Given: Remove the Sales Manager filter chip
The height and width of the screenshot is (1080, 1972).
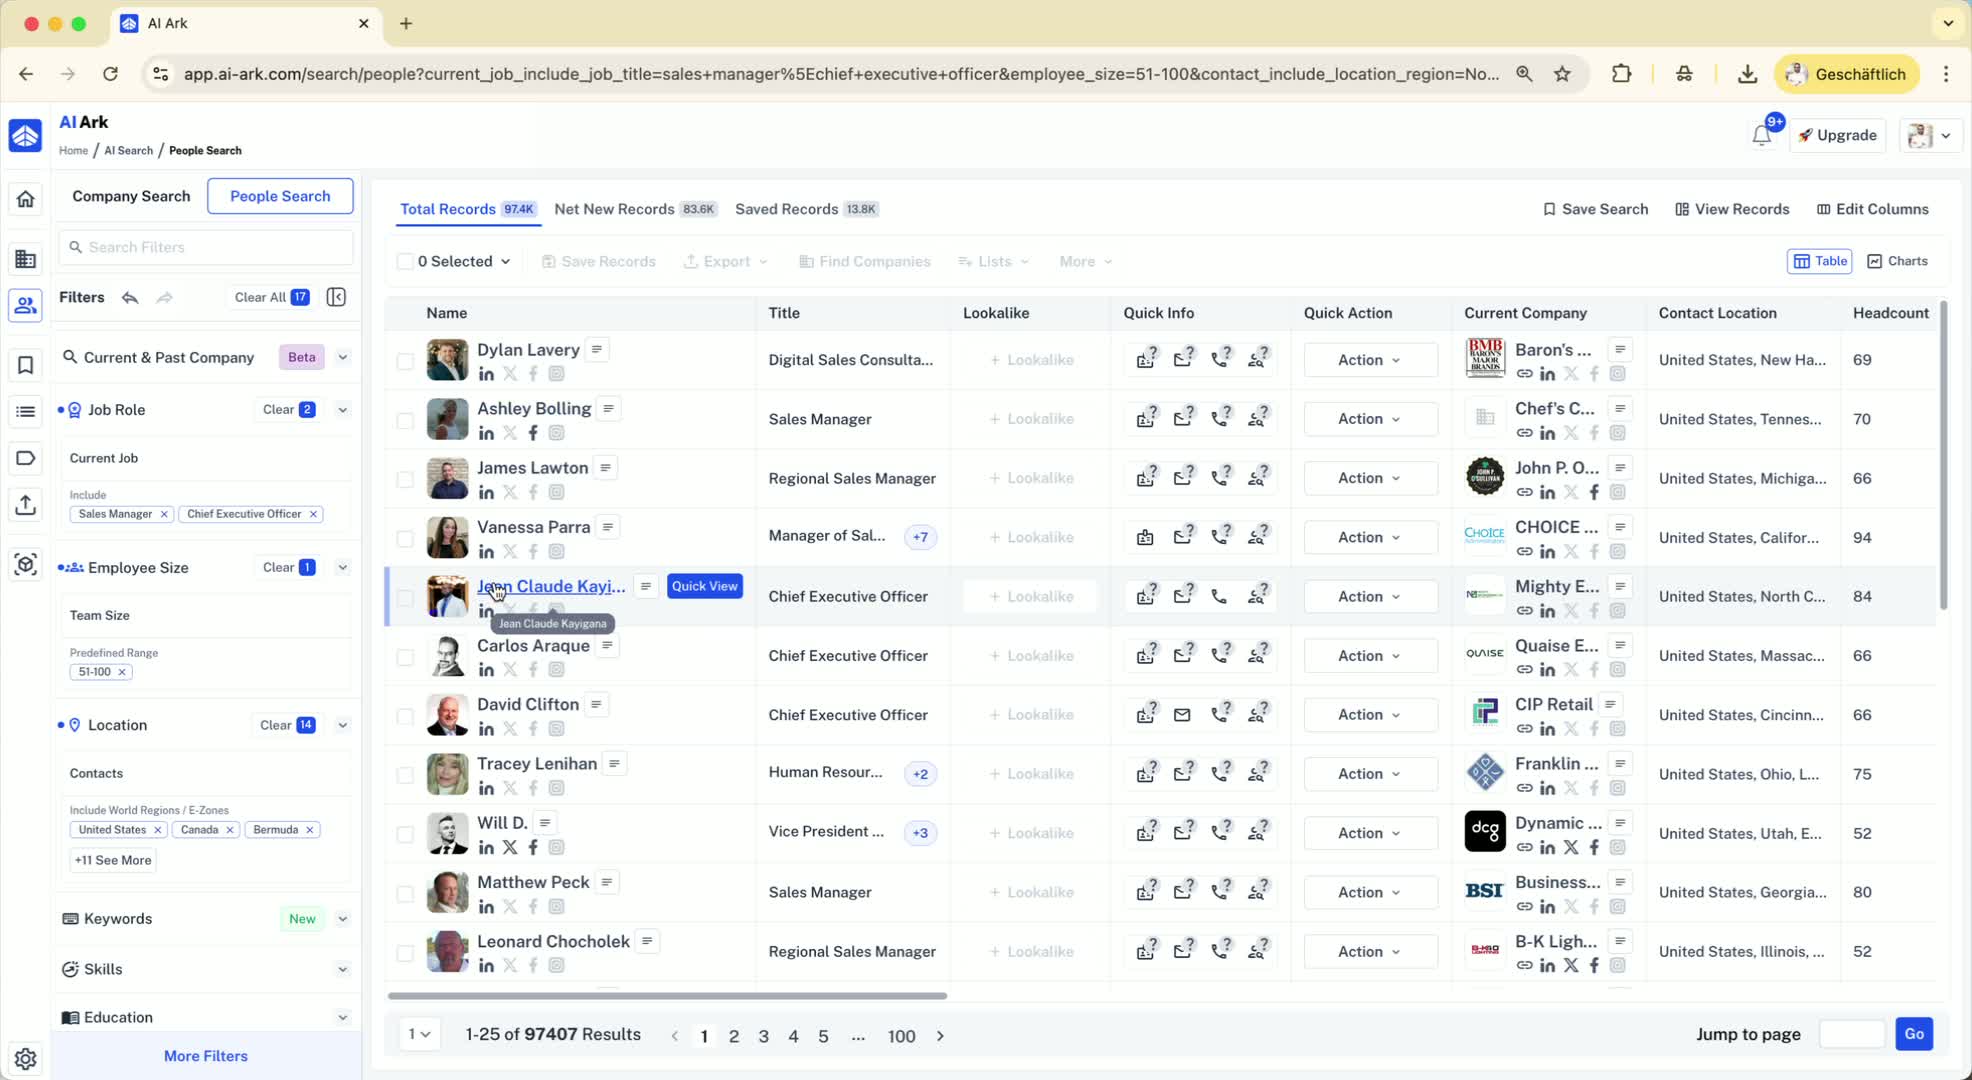Looking at the screenshot, I should pos(164,514).
